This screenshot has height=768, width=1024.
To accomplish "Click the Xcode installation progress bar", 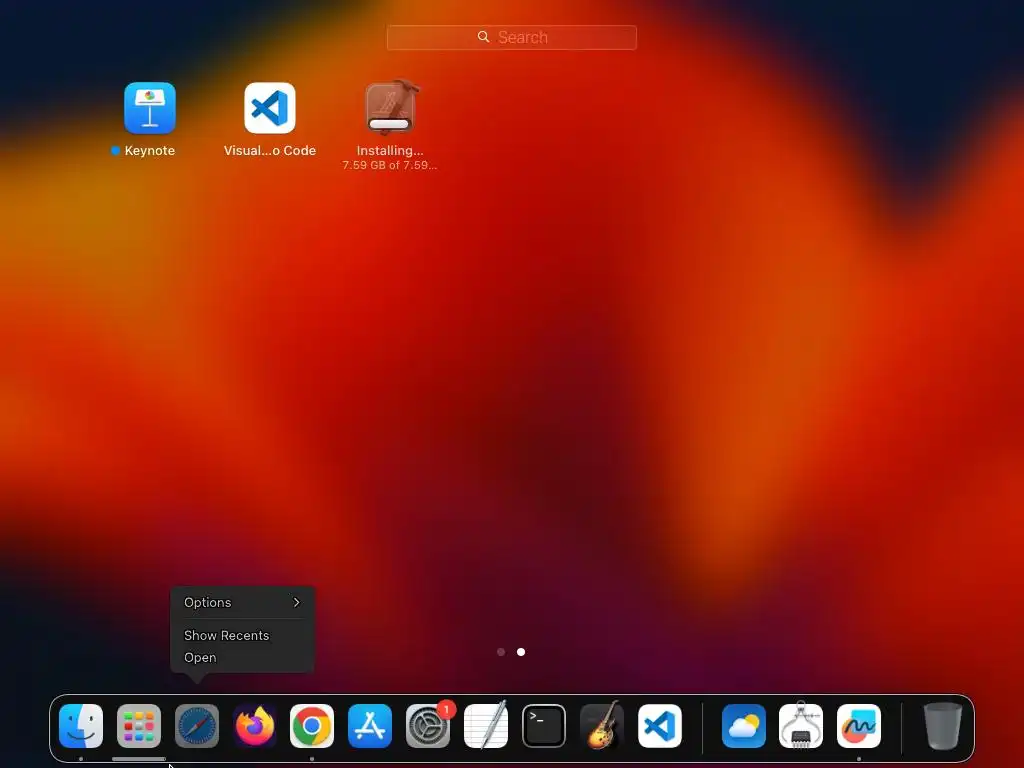I will point(389,123).
